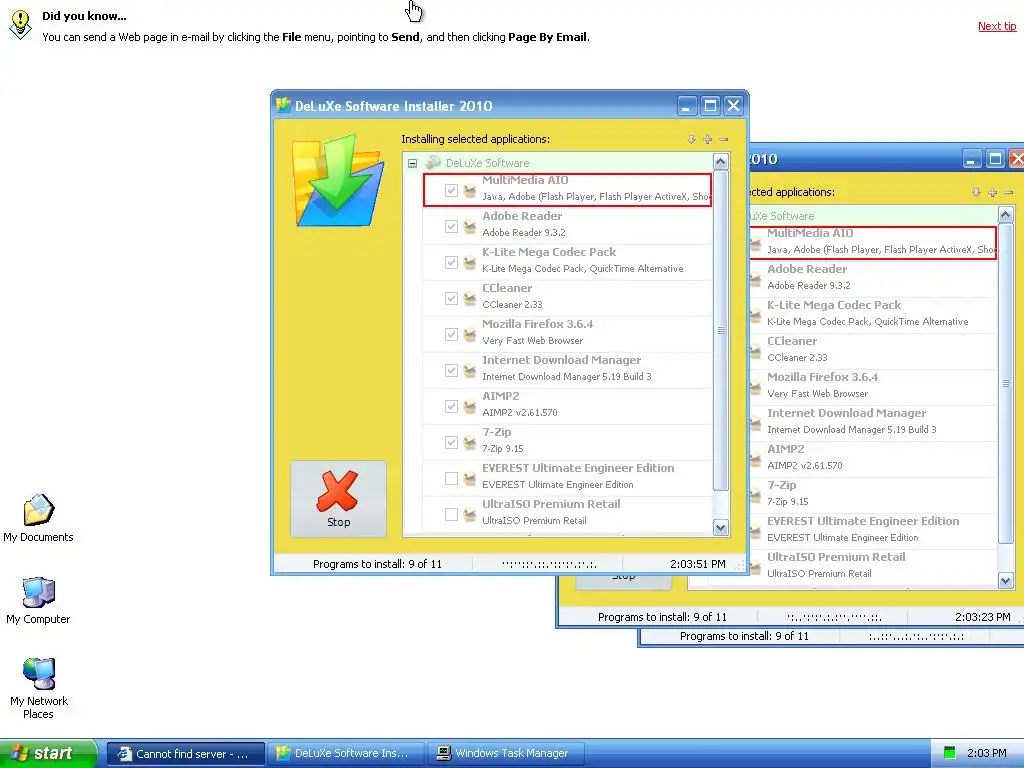Click the Stop button
This screenshot has width=1024, height=768.
click(x=338, y=499)
